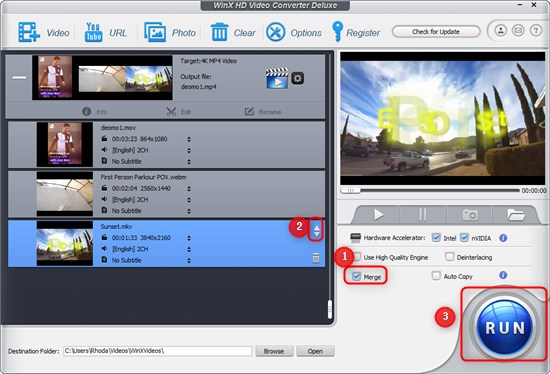Screen dimensions: 550x374
Task: Open the snapshot folder icon
Action: (515, 214)
